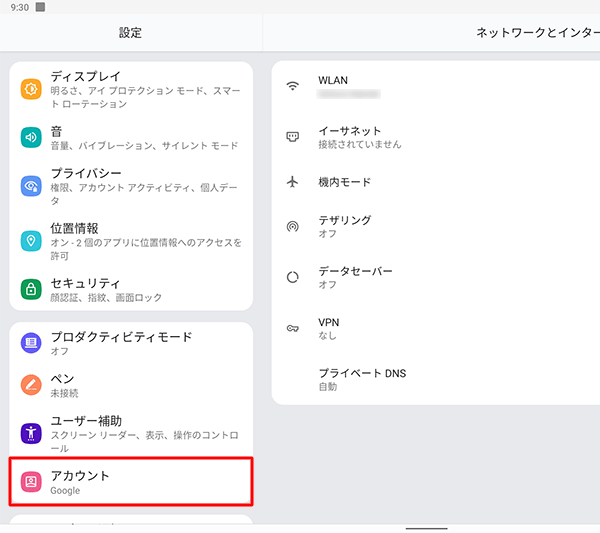Tap the 9:30 clock in status bar

click(x=20, y=7)
